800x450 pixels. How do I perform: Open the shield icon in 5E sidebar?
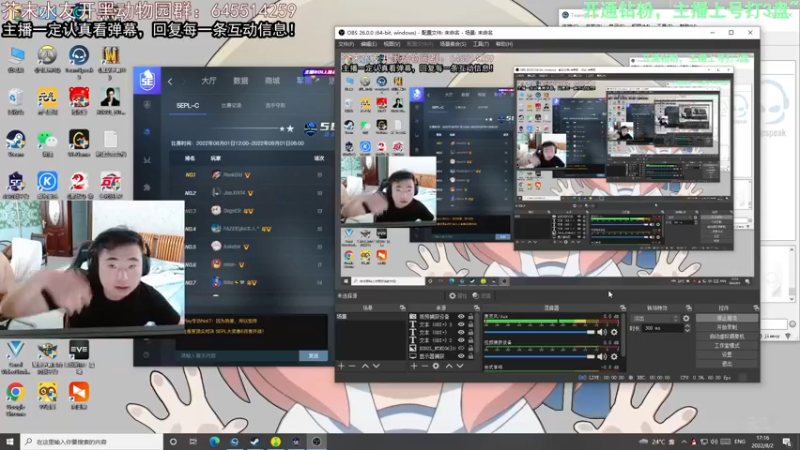pyautogui.click(x=147, y=105)
